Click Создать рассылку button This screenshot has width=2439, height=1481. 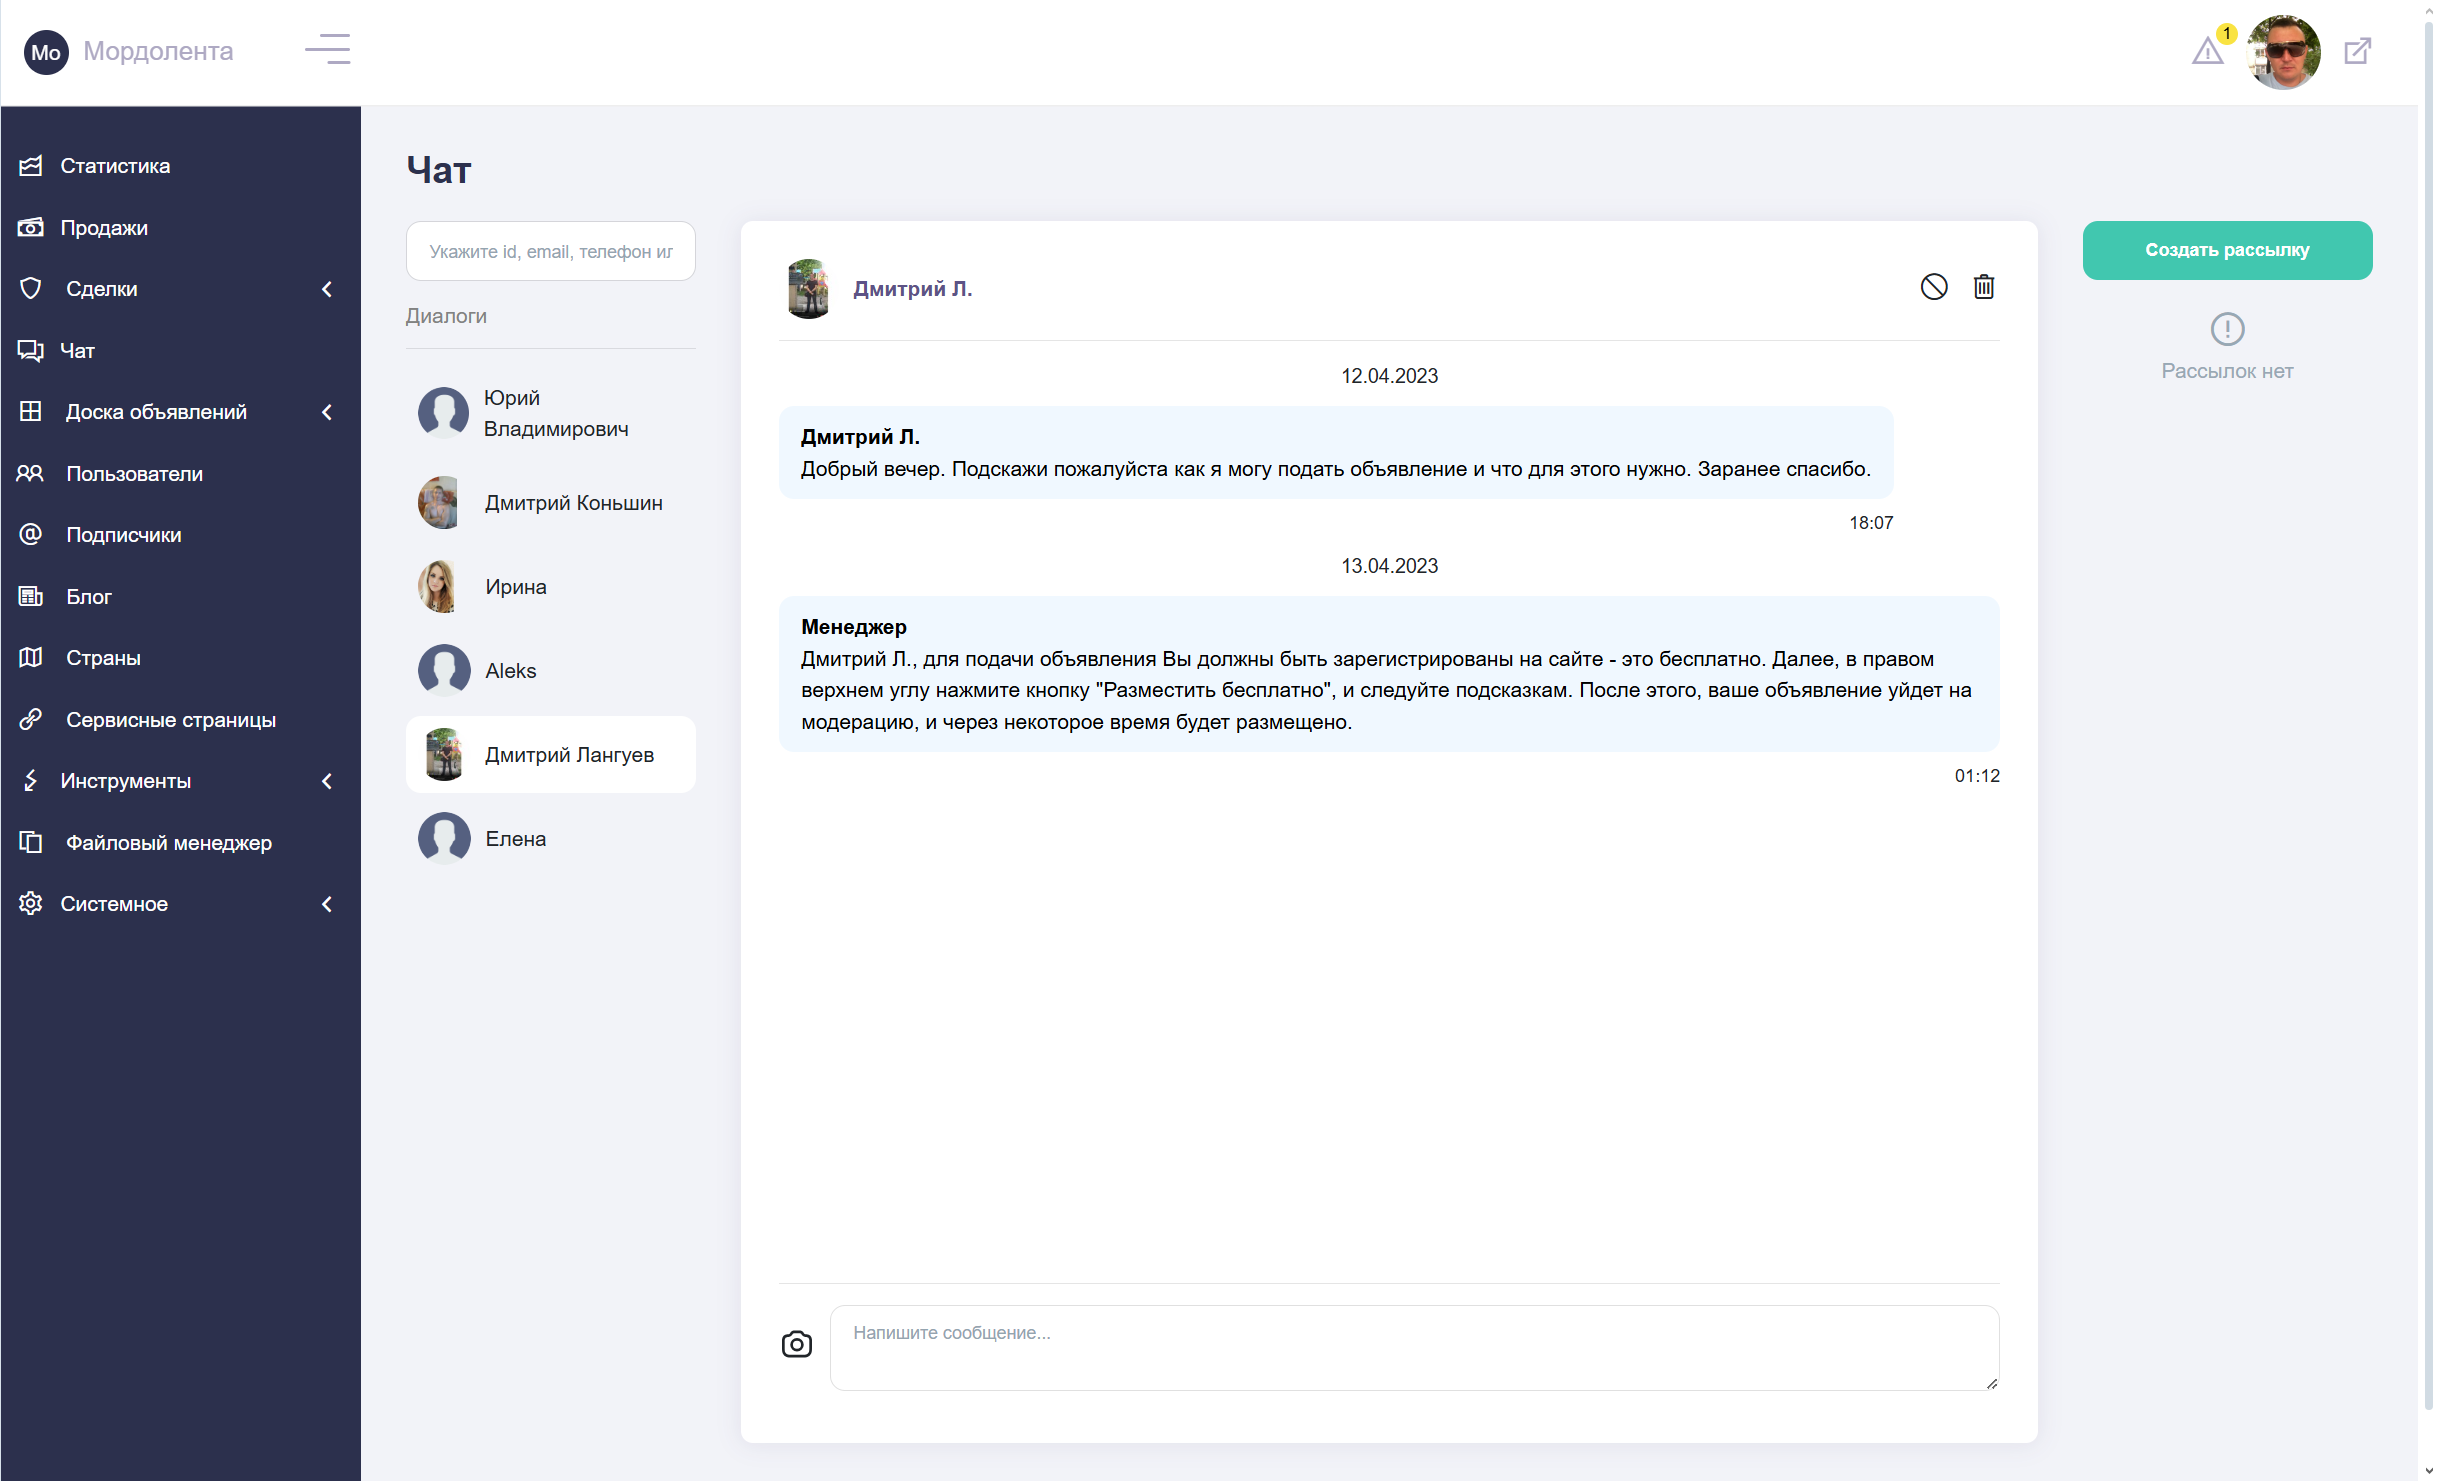(x=2226, y=250)
